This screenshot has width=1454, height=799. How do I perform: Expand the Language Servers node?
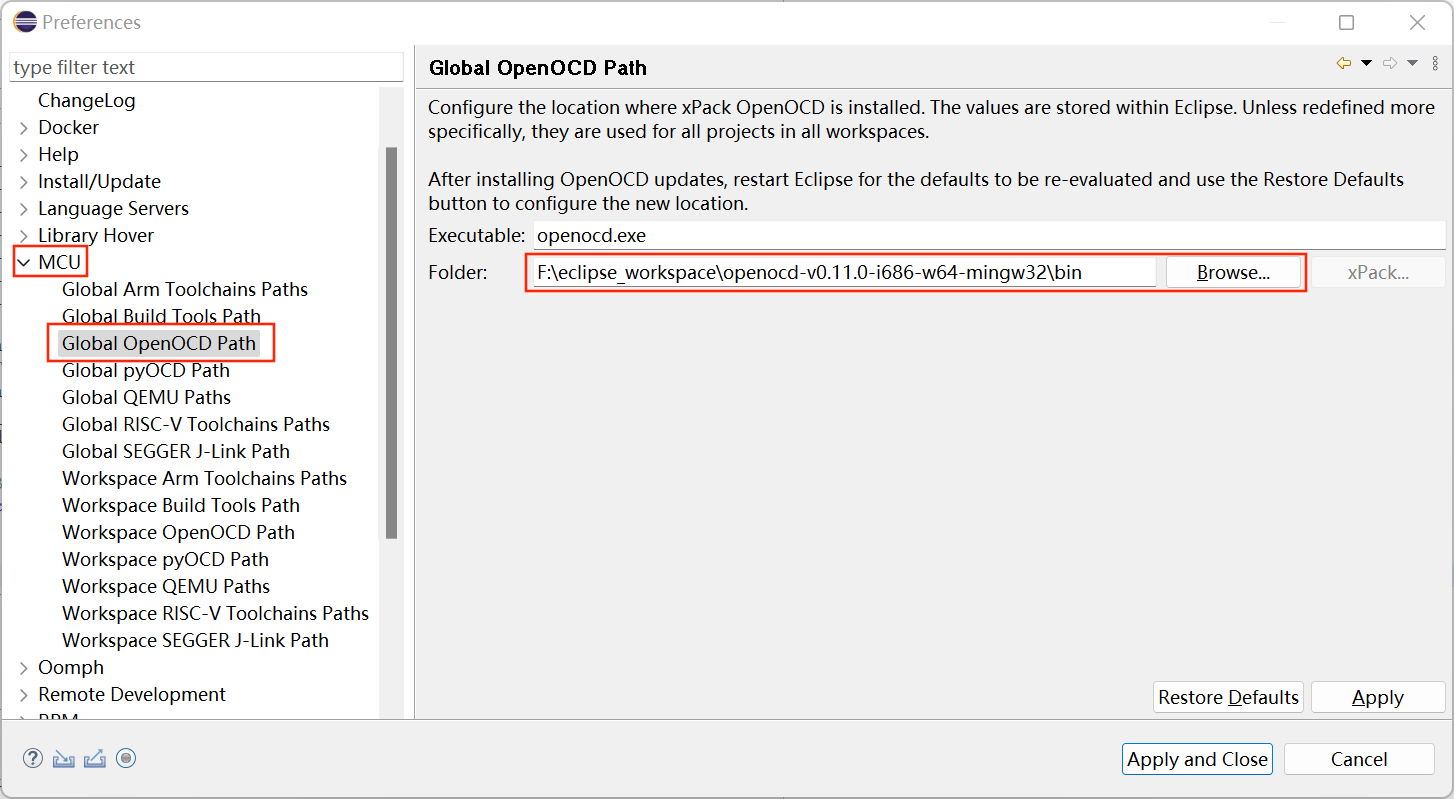pyautogui.click(x=24, y=209)
